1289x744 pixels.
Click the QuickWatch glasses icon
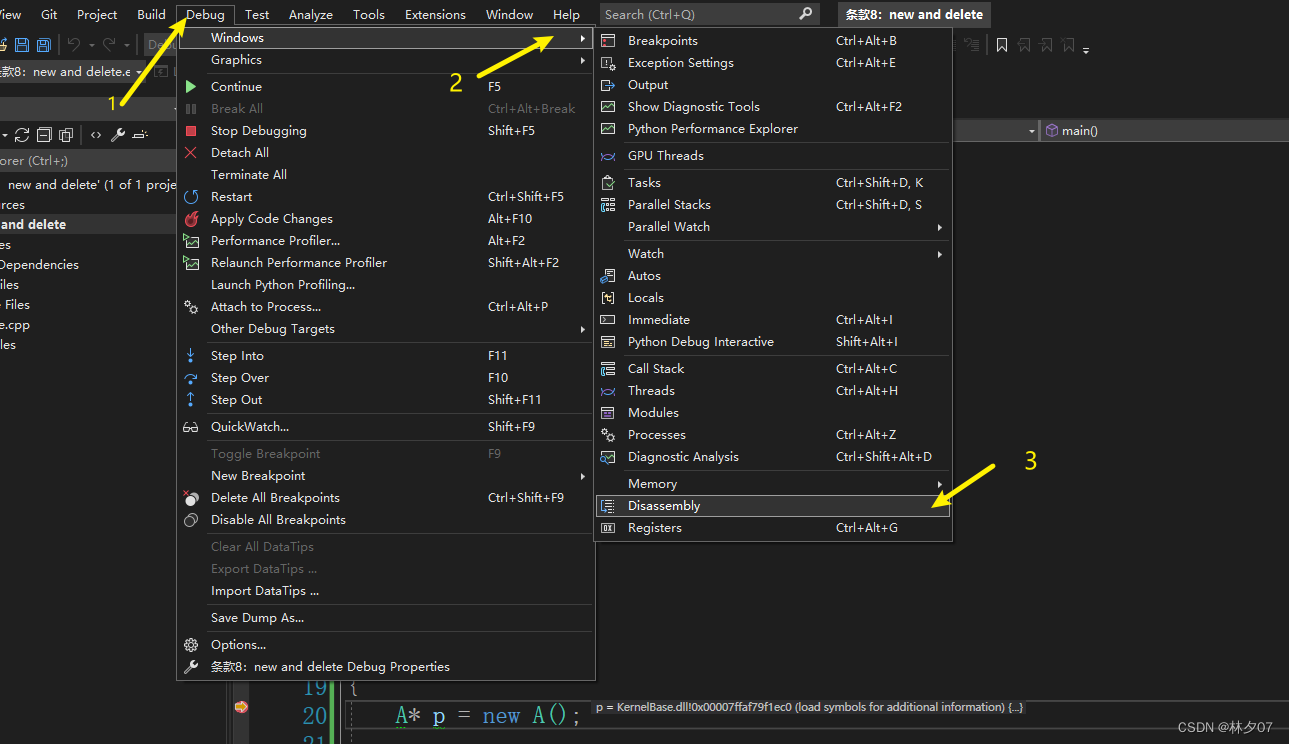coord(191,427)
